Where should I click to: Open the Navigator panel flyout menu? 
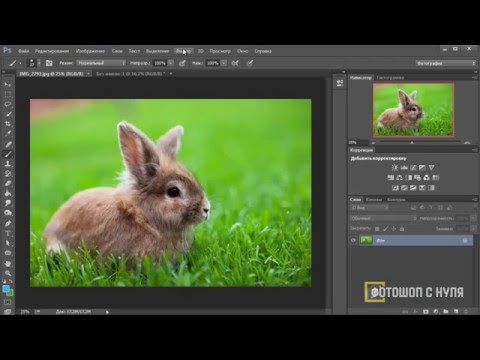tap(474, 78)
